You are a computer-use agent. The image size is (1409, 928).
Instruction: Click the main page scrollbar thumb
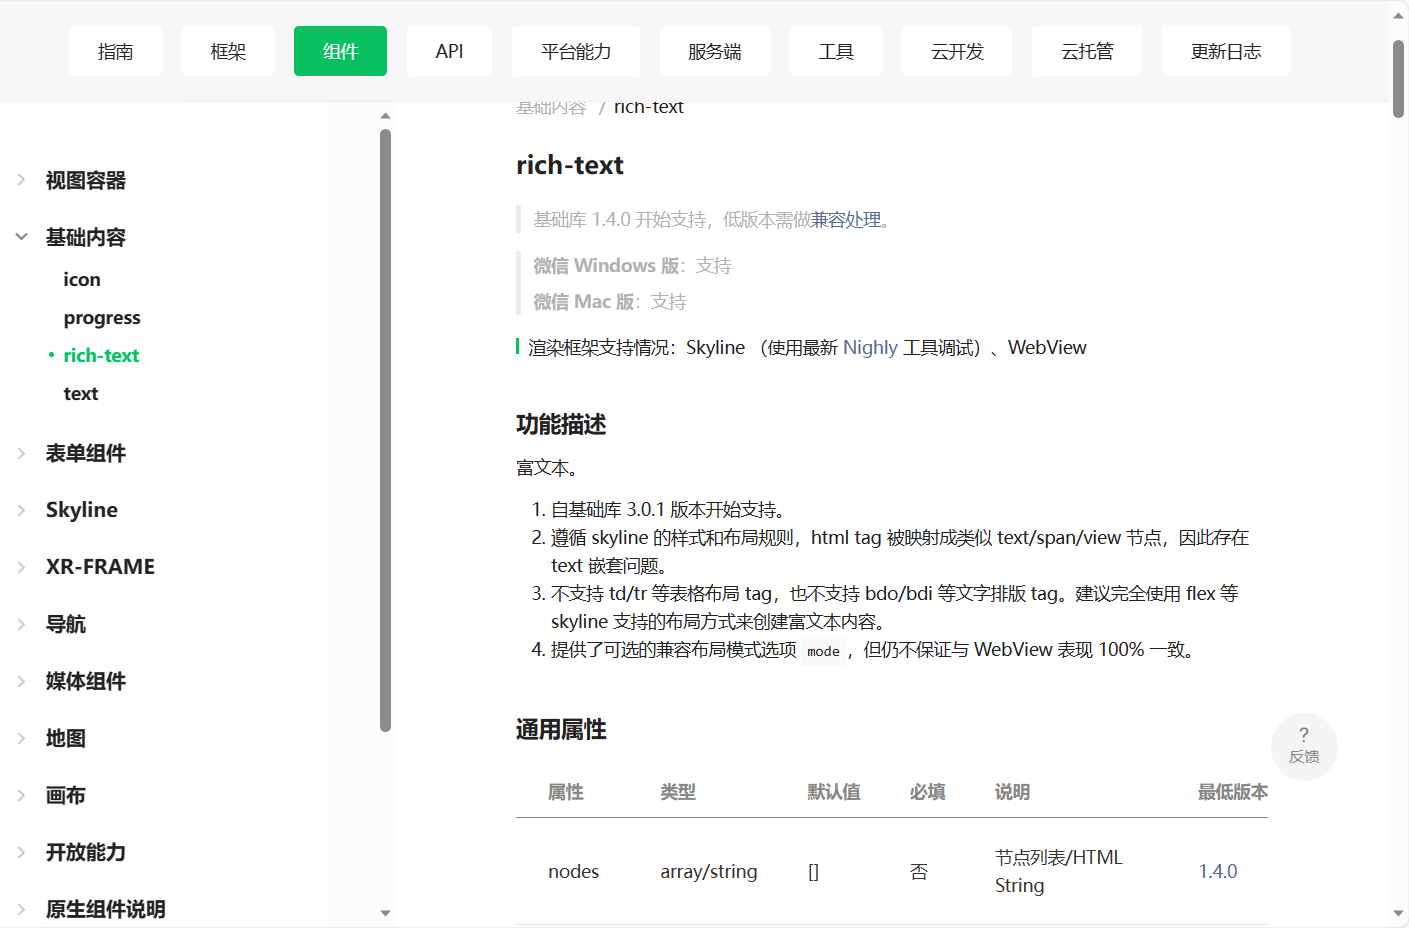click(1399, 79)
